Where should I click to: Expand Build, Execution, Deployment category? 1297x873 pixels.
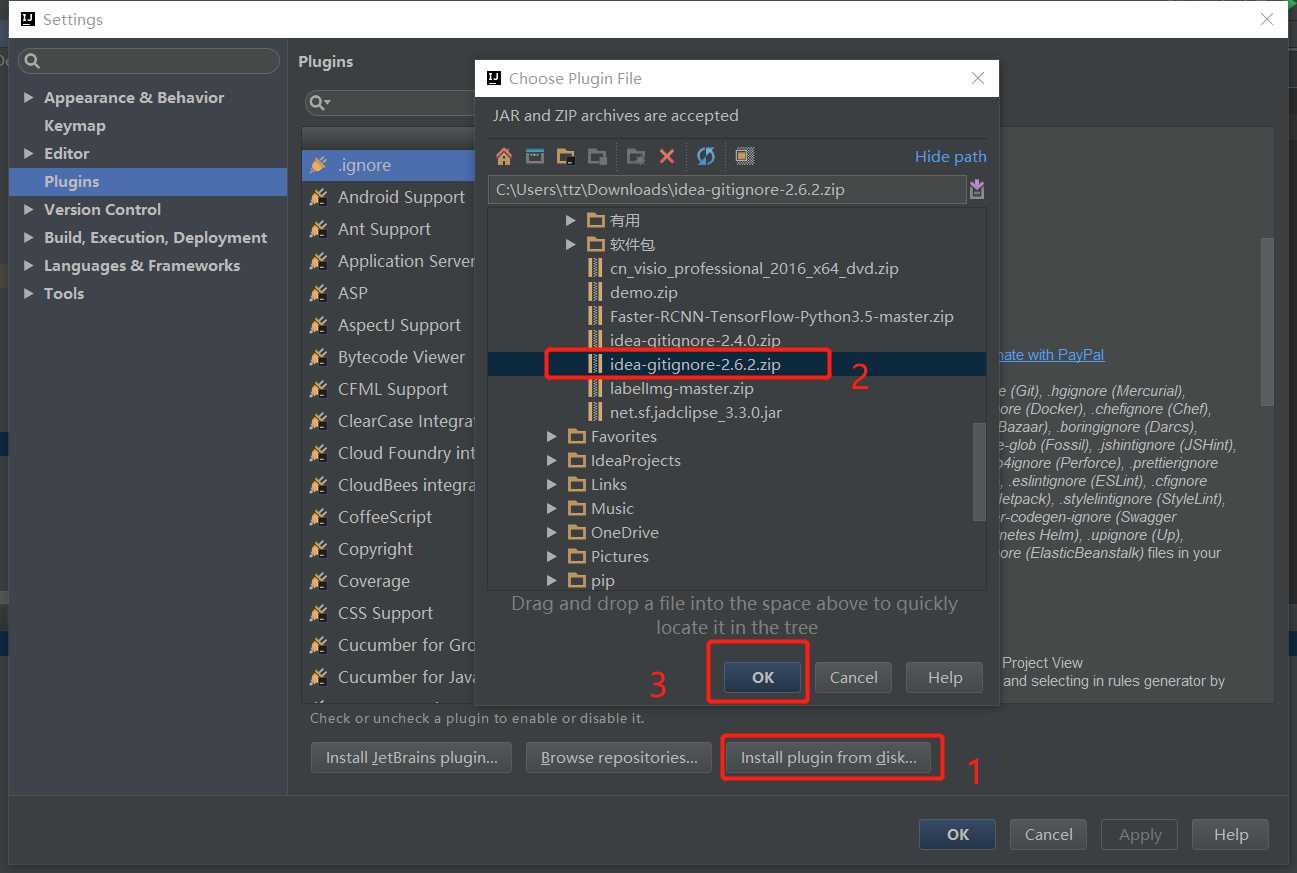coord(28,237)
